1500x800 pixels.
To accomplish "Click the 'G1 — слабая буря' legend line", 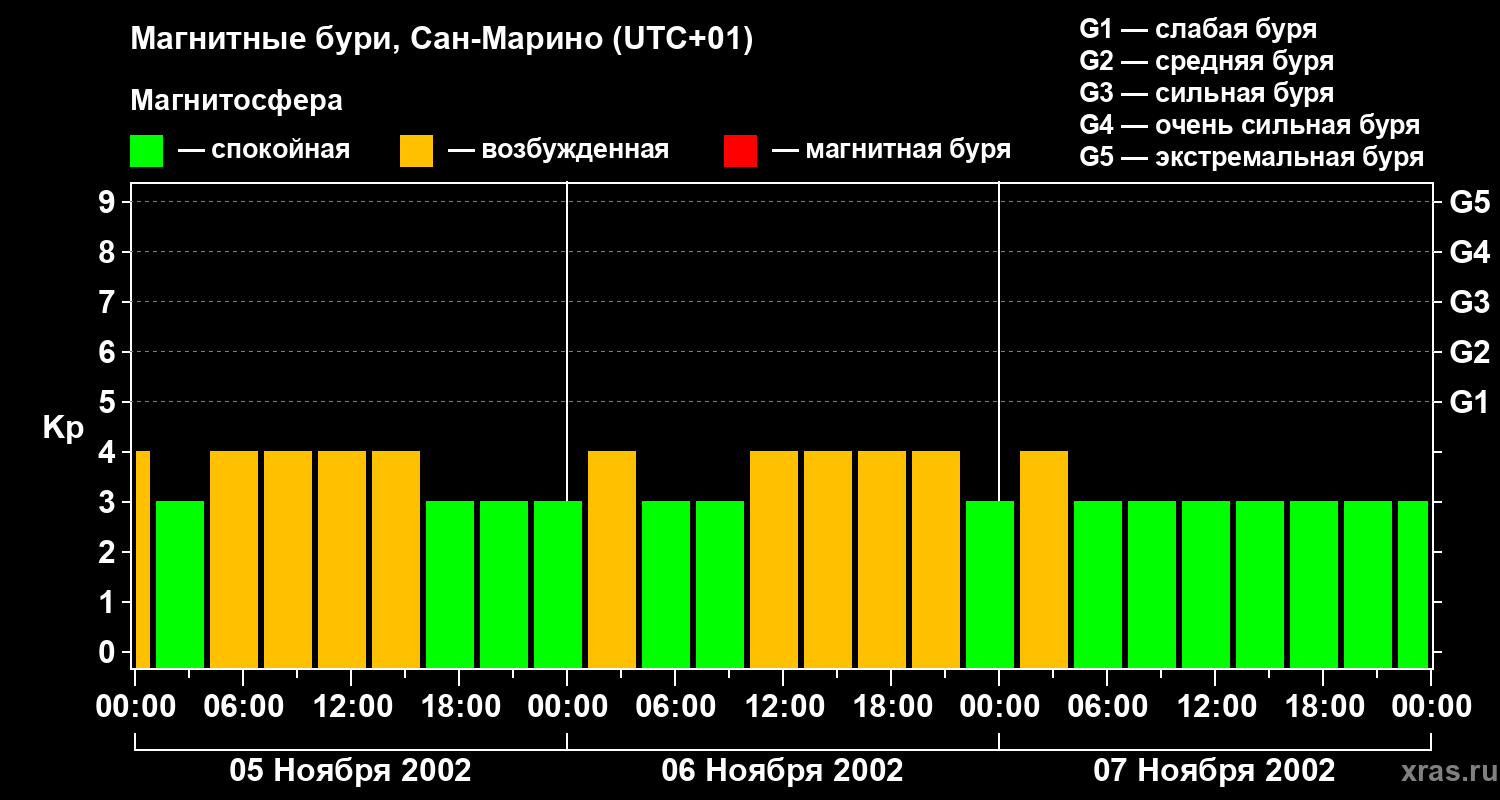I will coord(1198,29).
